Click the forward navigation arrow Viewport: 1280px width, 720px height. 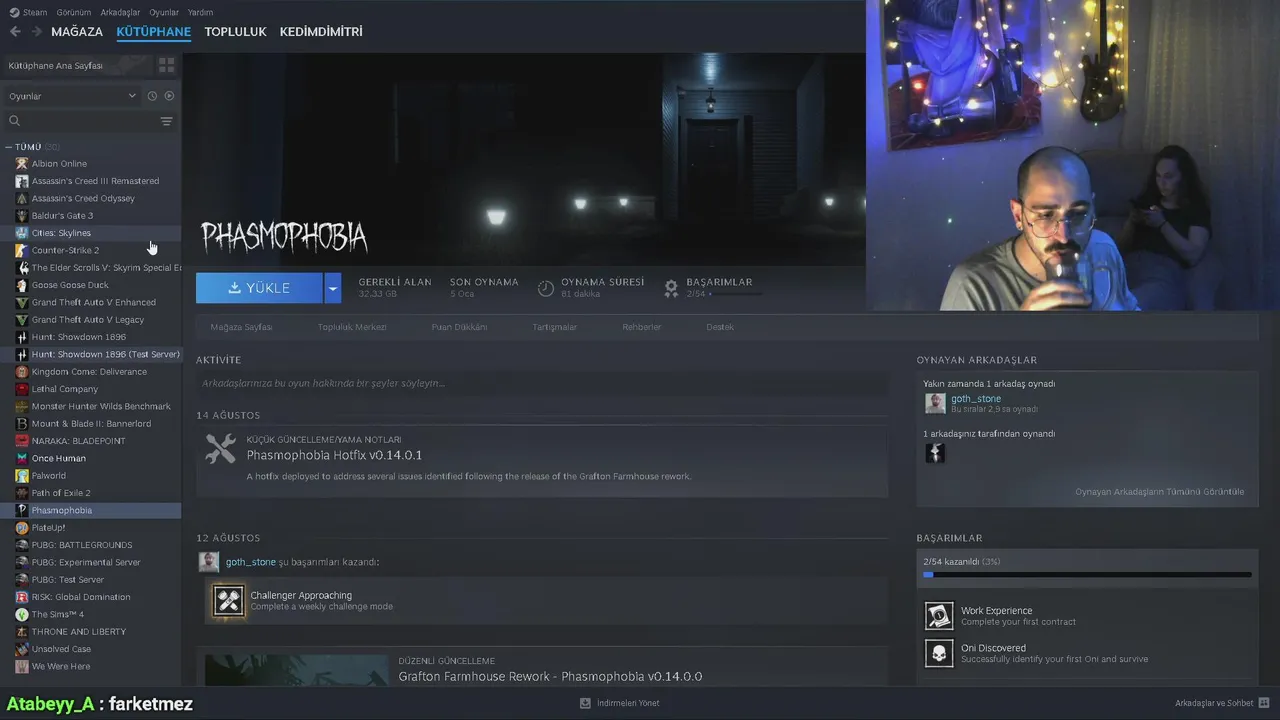36,32
